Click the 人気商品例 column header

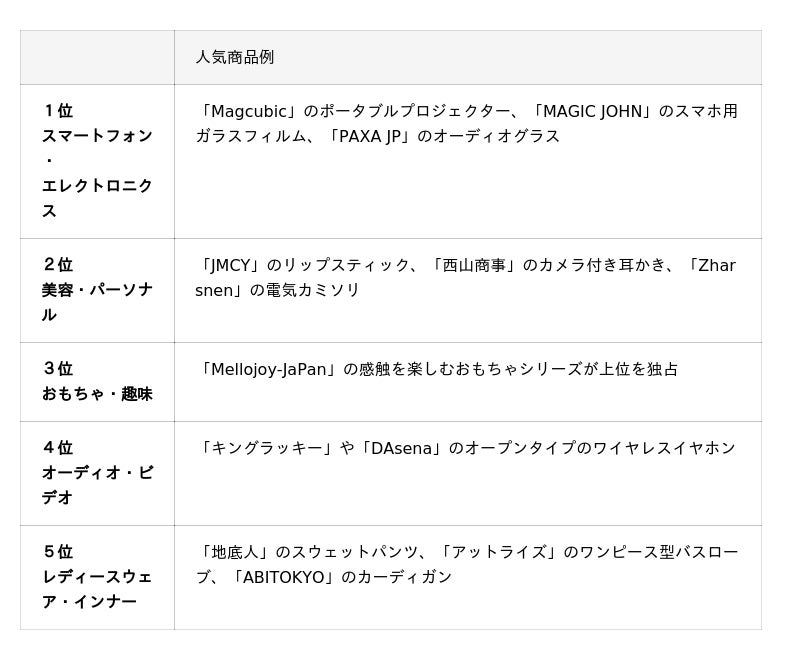(235, 57)
